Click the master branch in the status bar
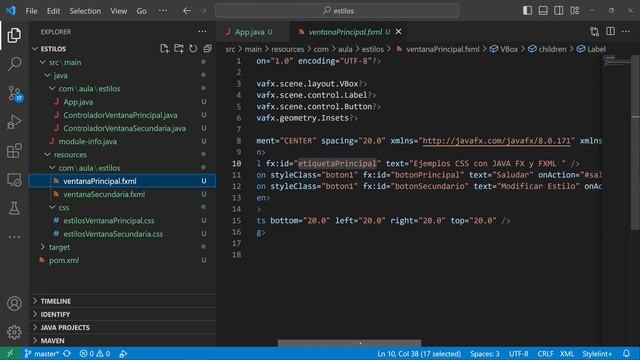The height and width of the screenshot is (360, 640). click(42, 353)
